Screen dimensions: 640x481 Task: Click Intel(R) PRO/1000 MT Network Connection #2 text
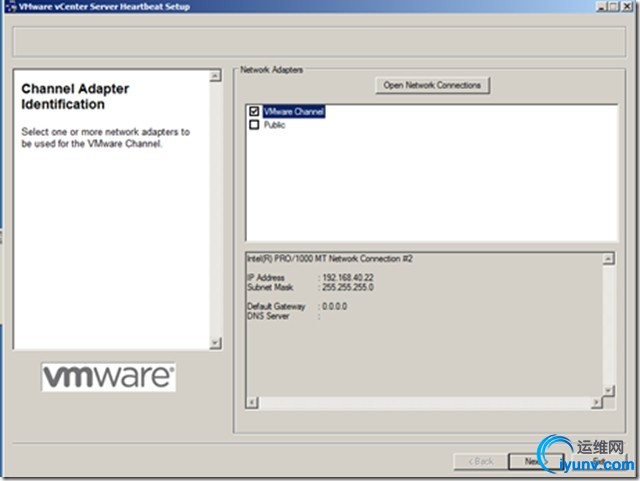coord(330,259)
